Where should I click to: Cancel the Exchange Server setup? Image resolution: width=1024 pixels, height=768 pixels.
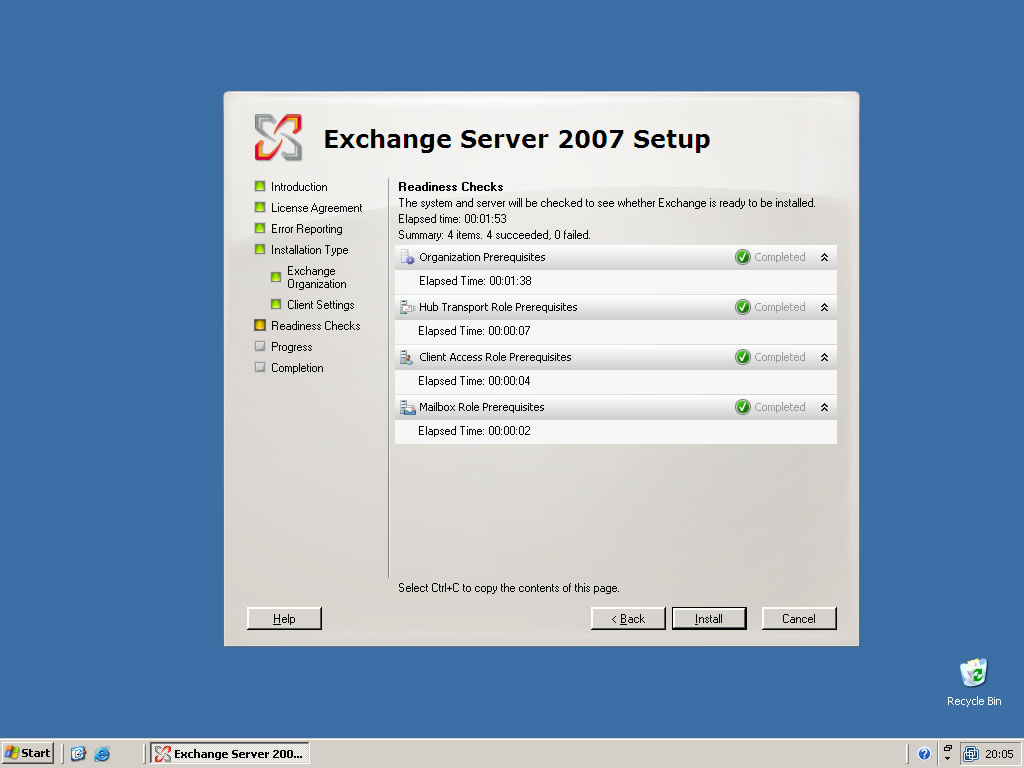[x=798, y=619]
